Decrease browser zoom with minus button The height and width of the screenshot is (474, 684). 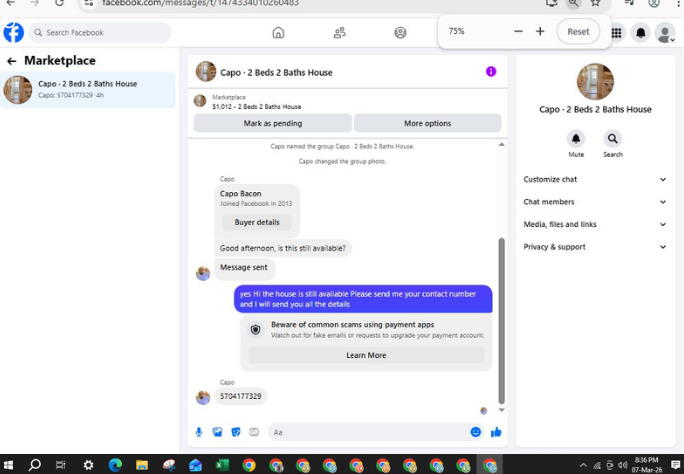pos(518,31)
